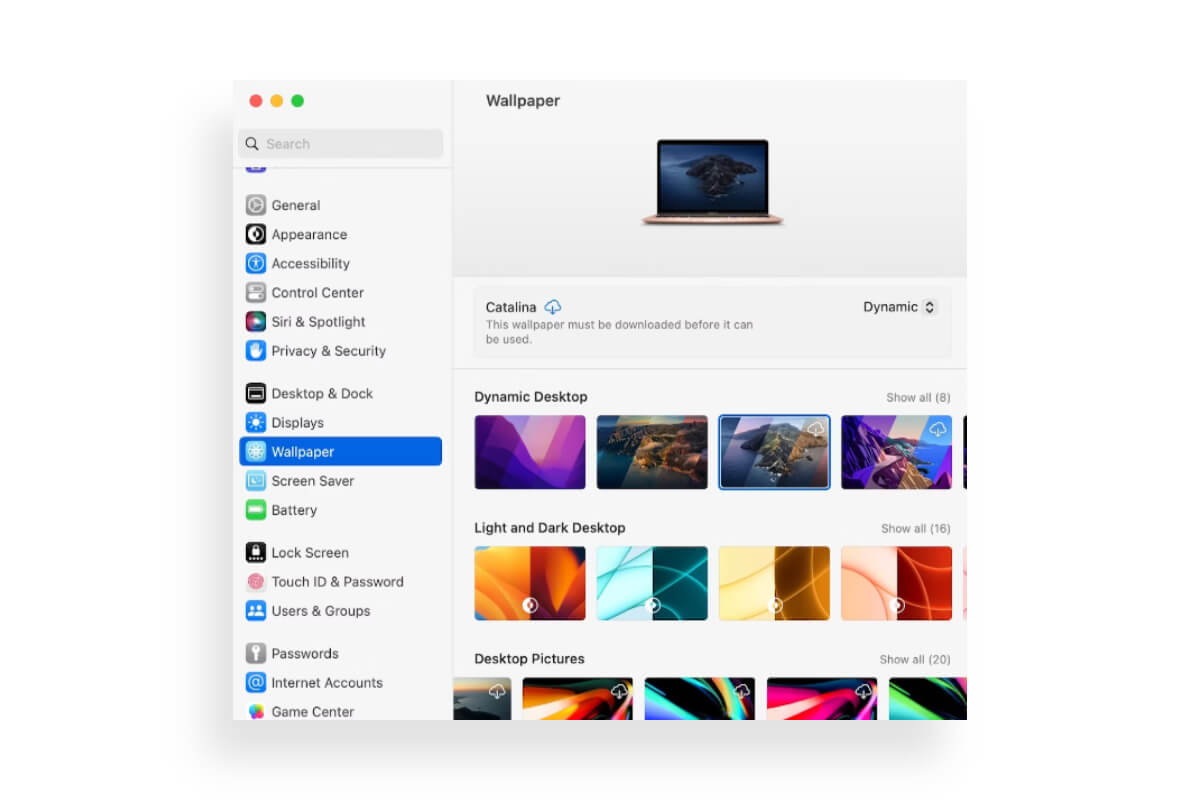Download the purple dynamic wallpaper via cloud icon
This screenshot has width=1200, height=800.
[x=936, y=428]
